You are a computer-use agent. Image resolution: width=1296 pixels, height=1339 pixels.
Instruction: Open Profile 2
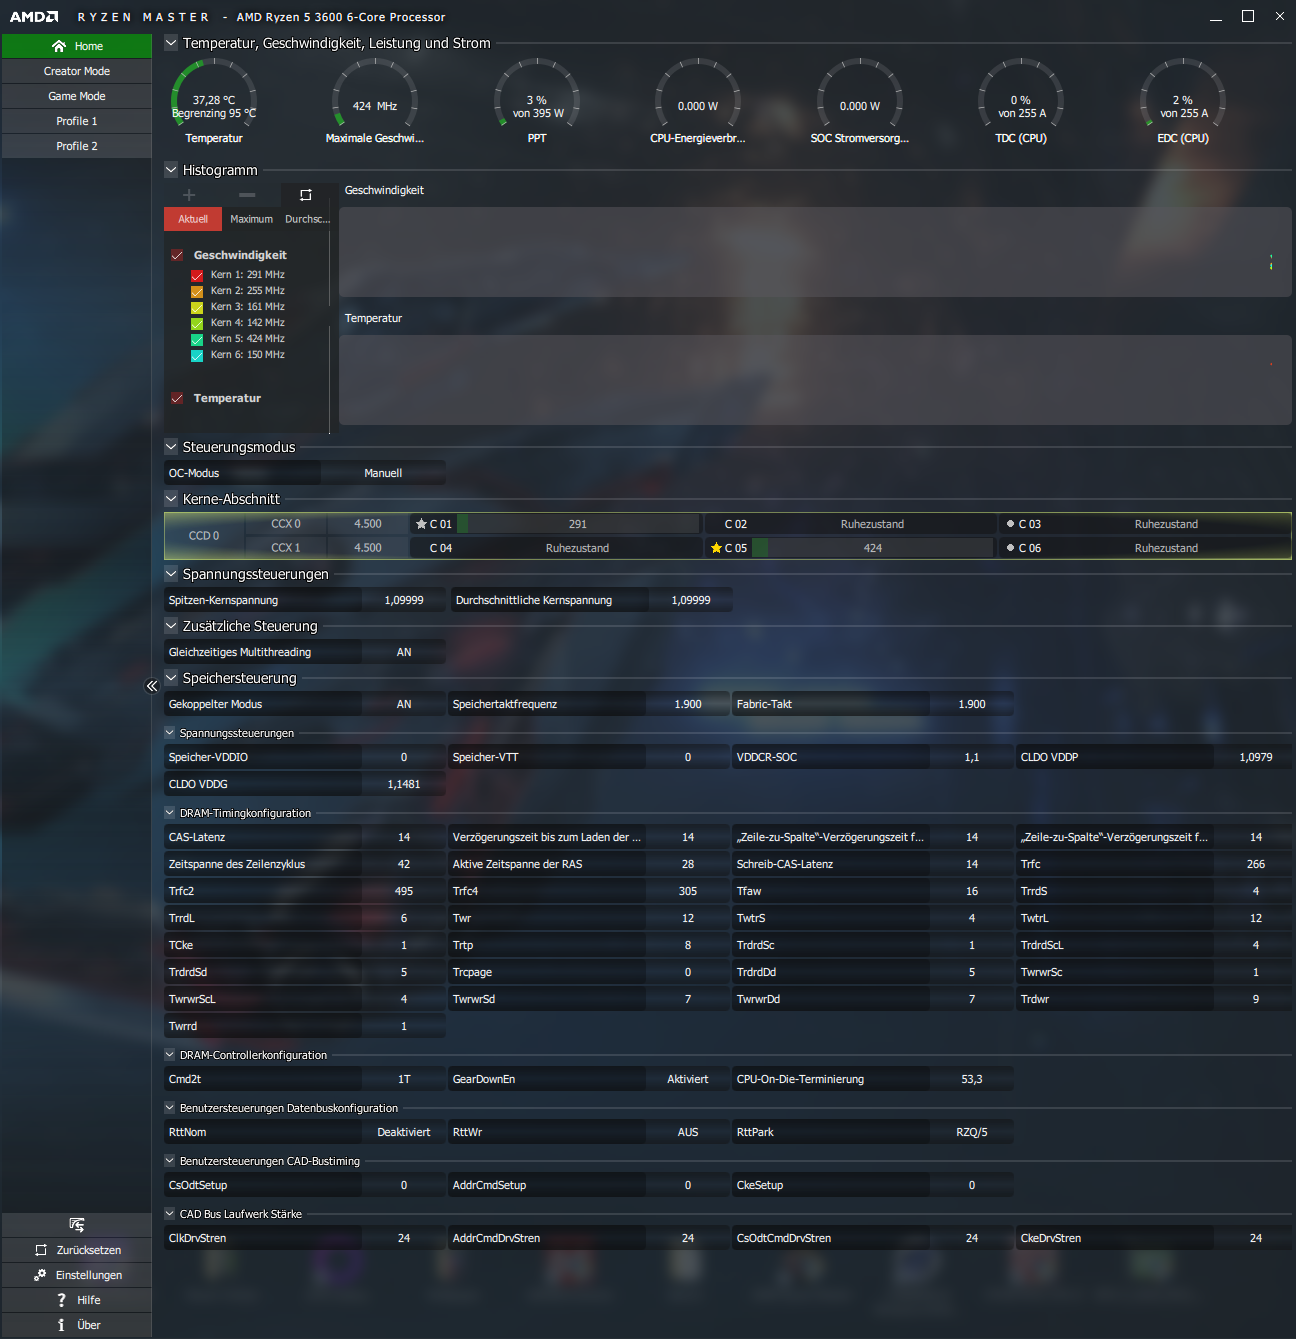tap(77, 146)
